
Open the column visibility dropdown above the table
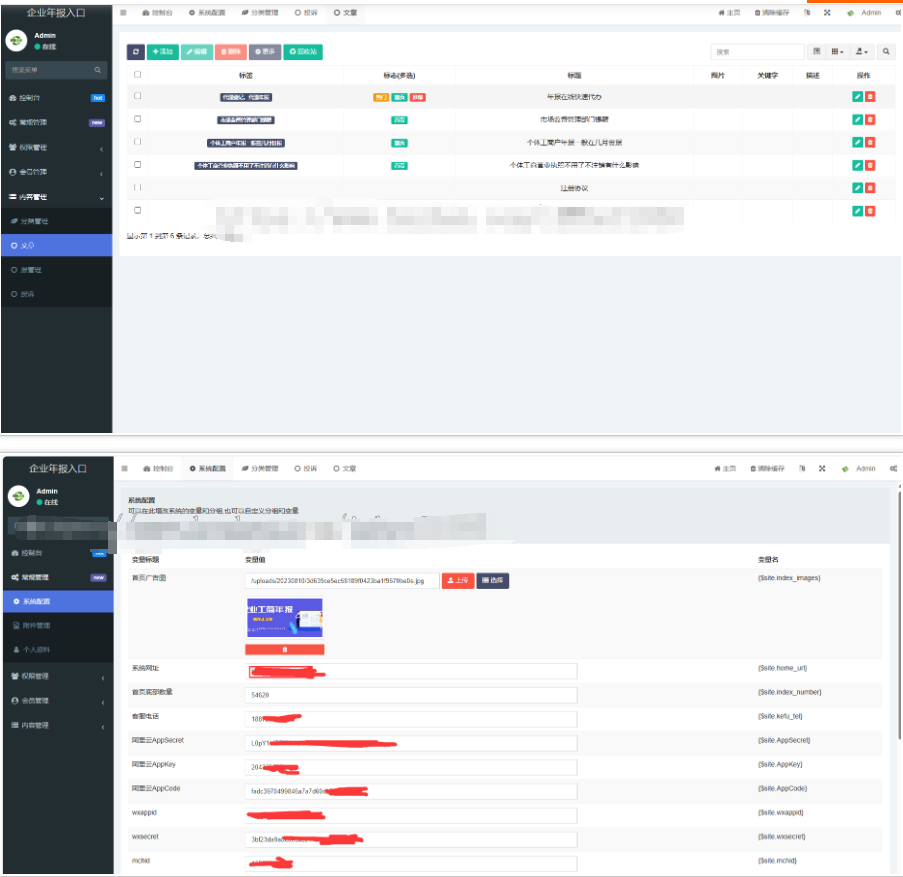click(838, 51)
